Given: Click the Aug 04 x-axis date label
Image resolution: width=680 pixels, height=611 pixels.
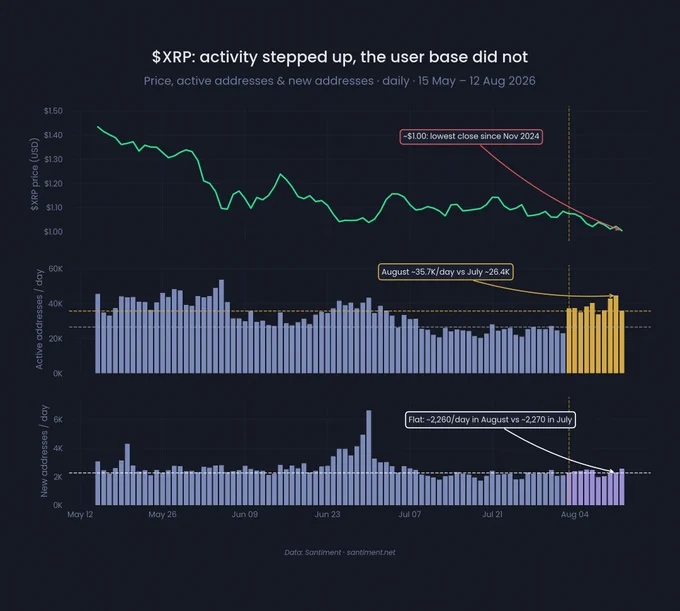Looking at the screenshot, I should coord(575,515).
